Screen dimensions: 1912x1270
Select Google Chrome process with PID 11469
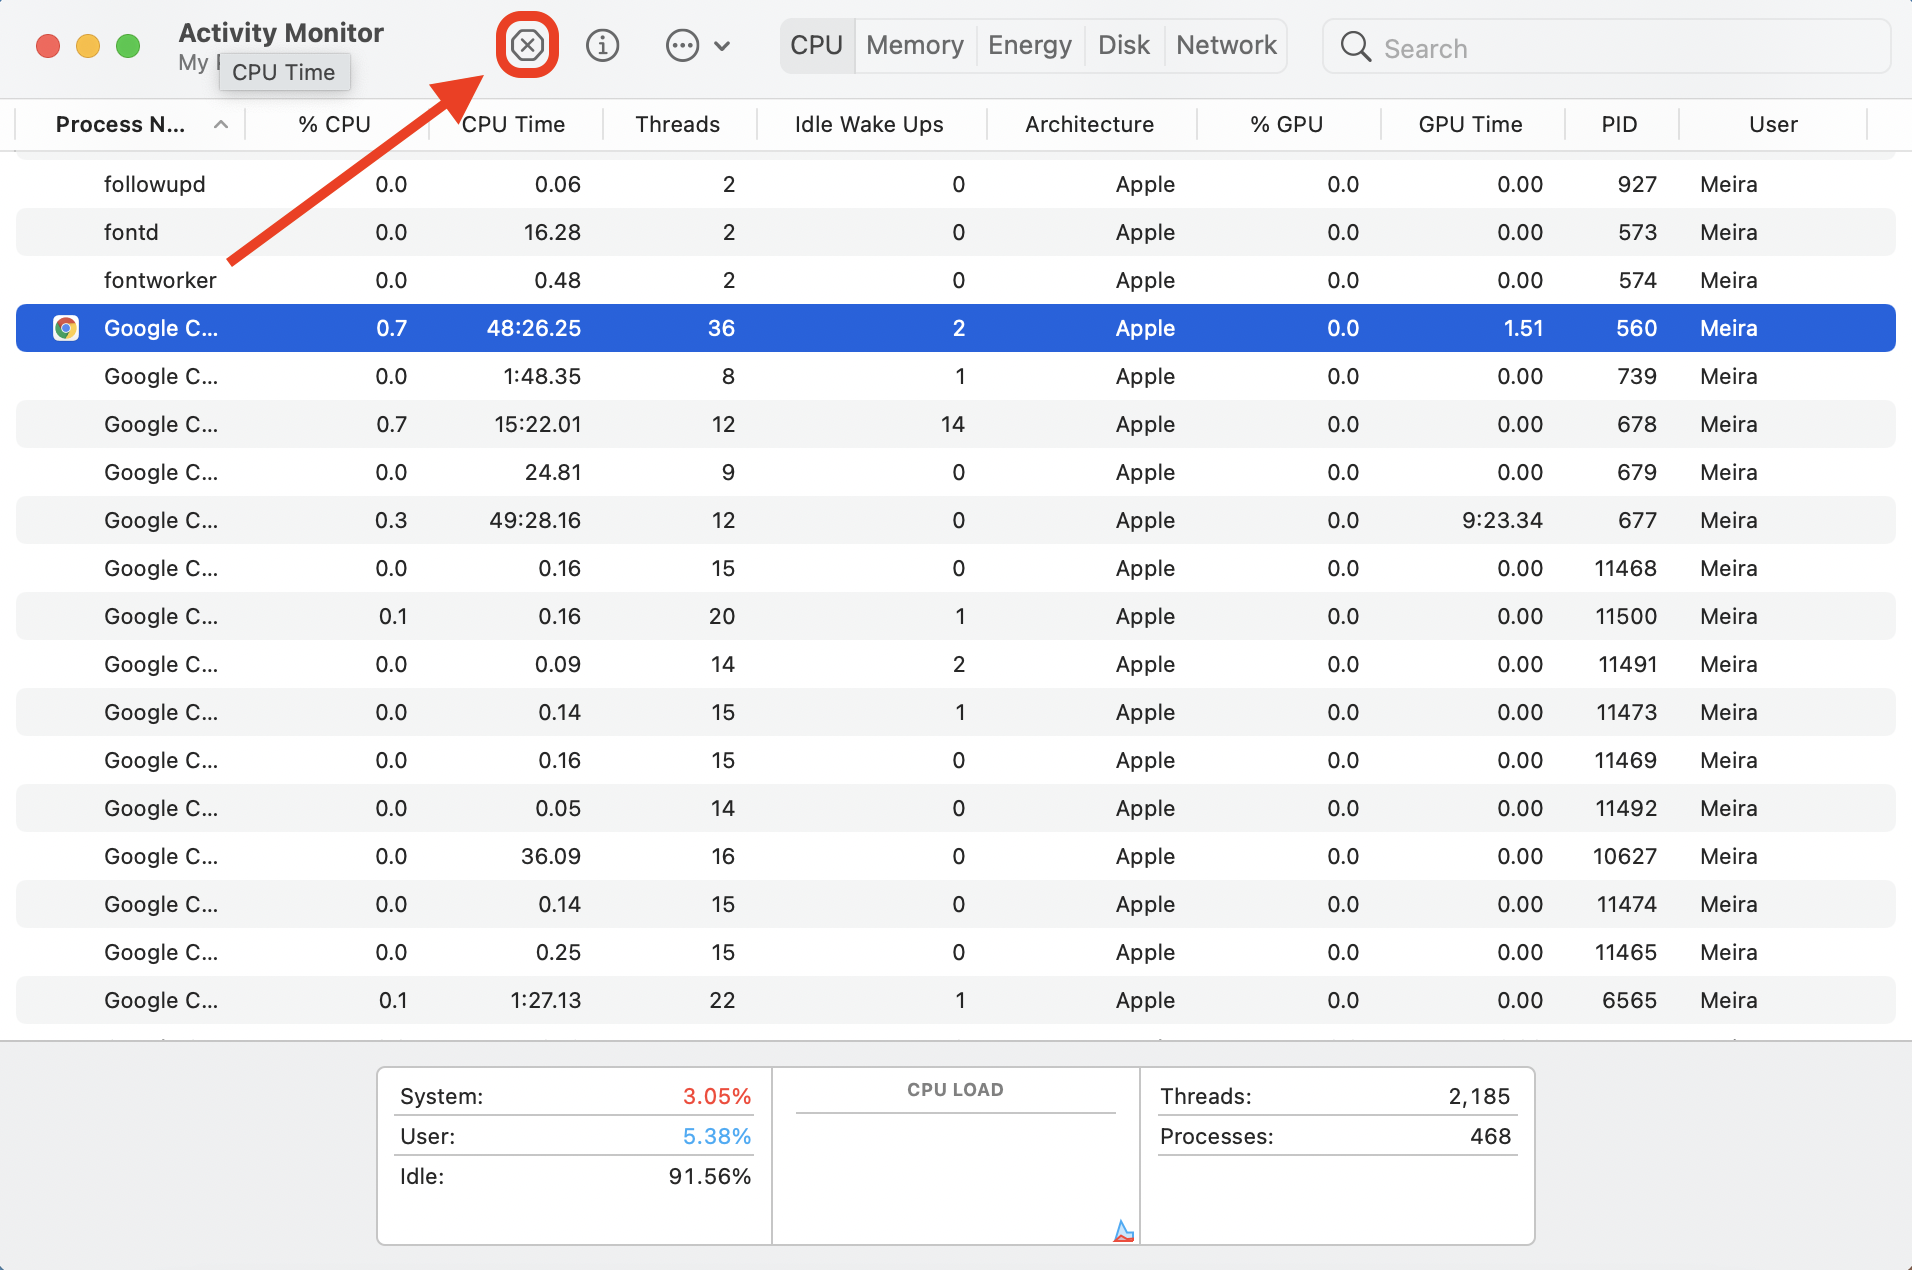coord(956,760)
